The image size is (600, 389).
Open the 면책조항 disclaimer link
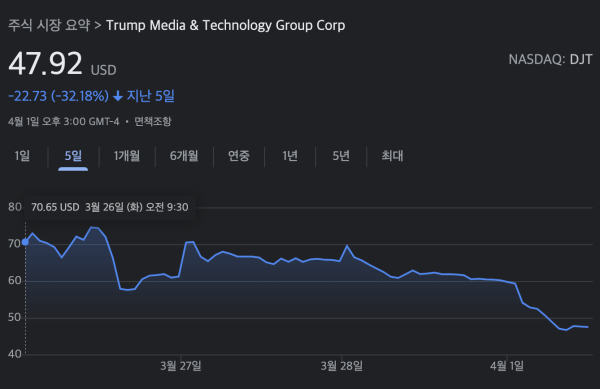(x=153, y=122)
